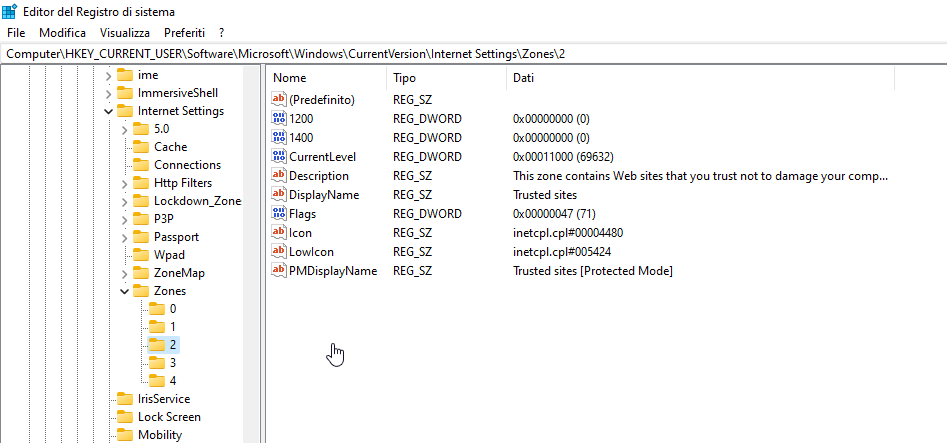Click the string icon of the Description value
This screenshot has width=947, height=443.
[279, 176]
